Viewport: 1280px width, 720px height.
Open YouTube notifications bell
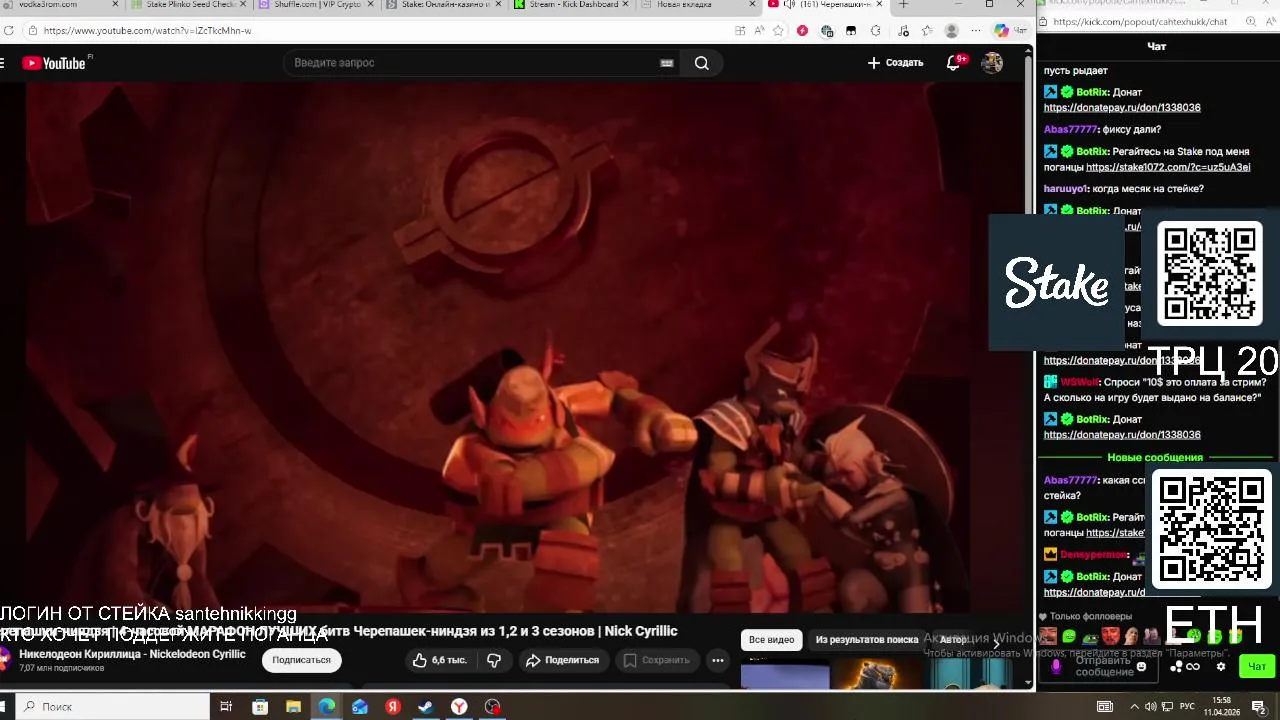(x=954, y=63)
